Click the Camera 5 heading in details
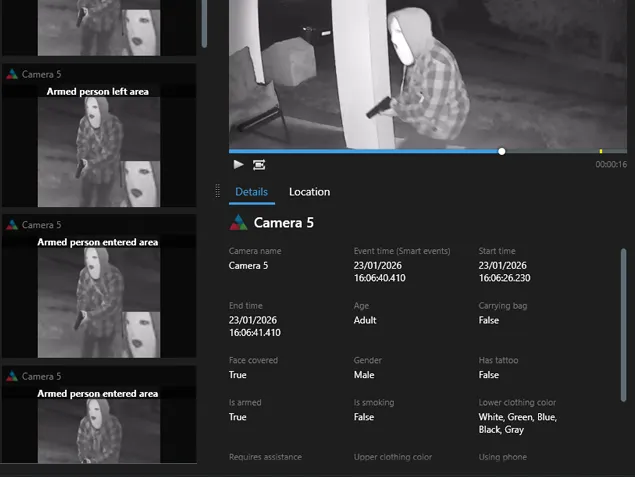This screenshot has height=477, width=635. pyautogui.click(x=283, y=222)
